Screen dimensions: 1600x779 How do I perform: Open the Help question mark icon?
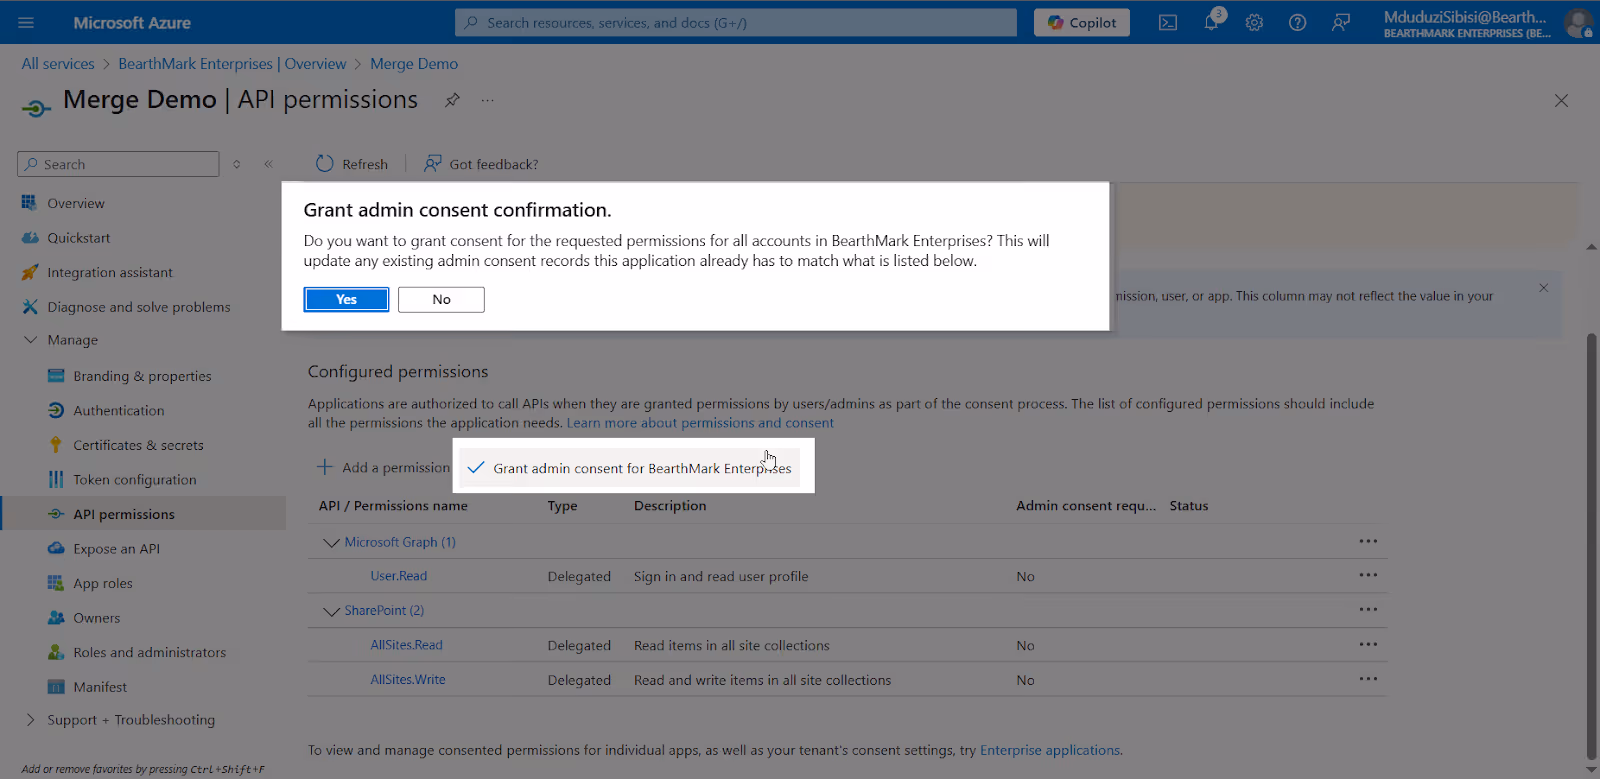pos(1297,22)
